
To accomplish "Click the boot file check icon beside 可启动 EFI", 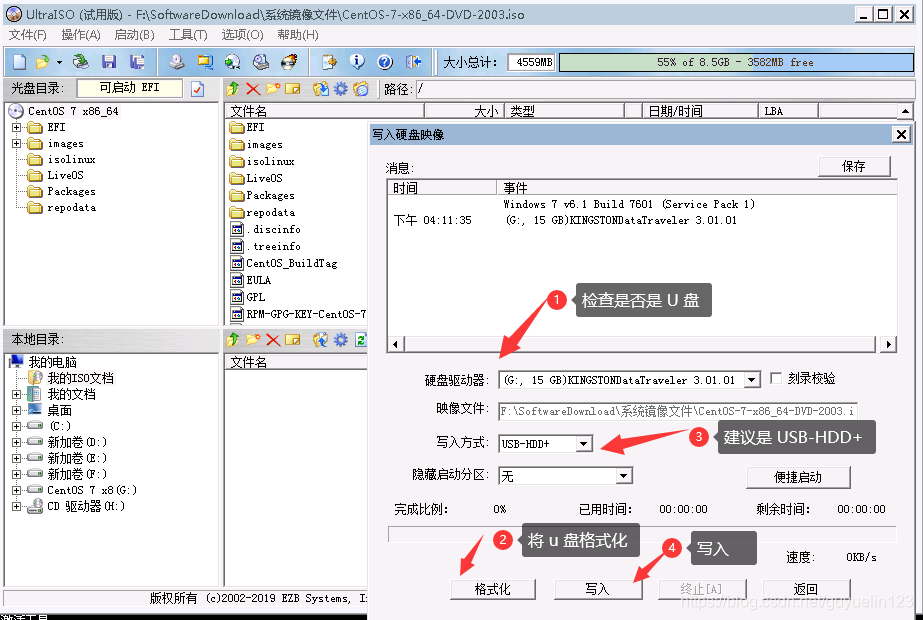I will point(198,89).
